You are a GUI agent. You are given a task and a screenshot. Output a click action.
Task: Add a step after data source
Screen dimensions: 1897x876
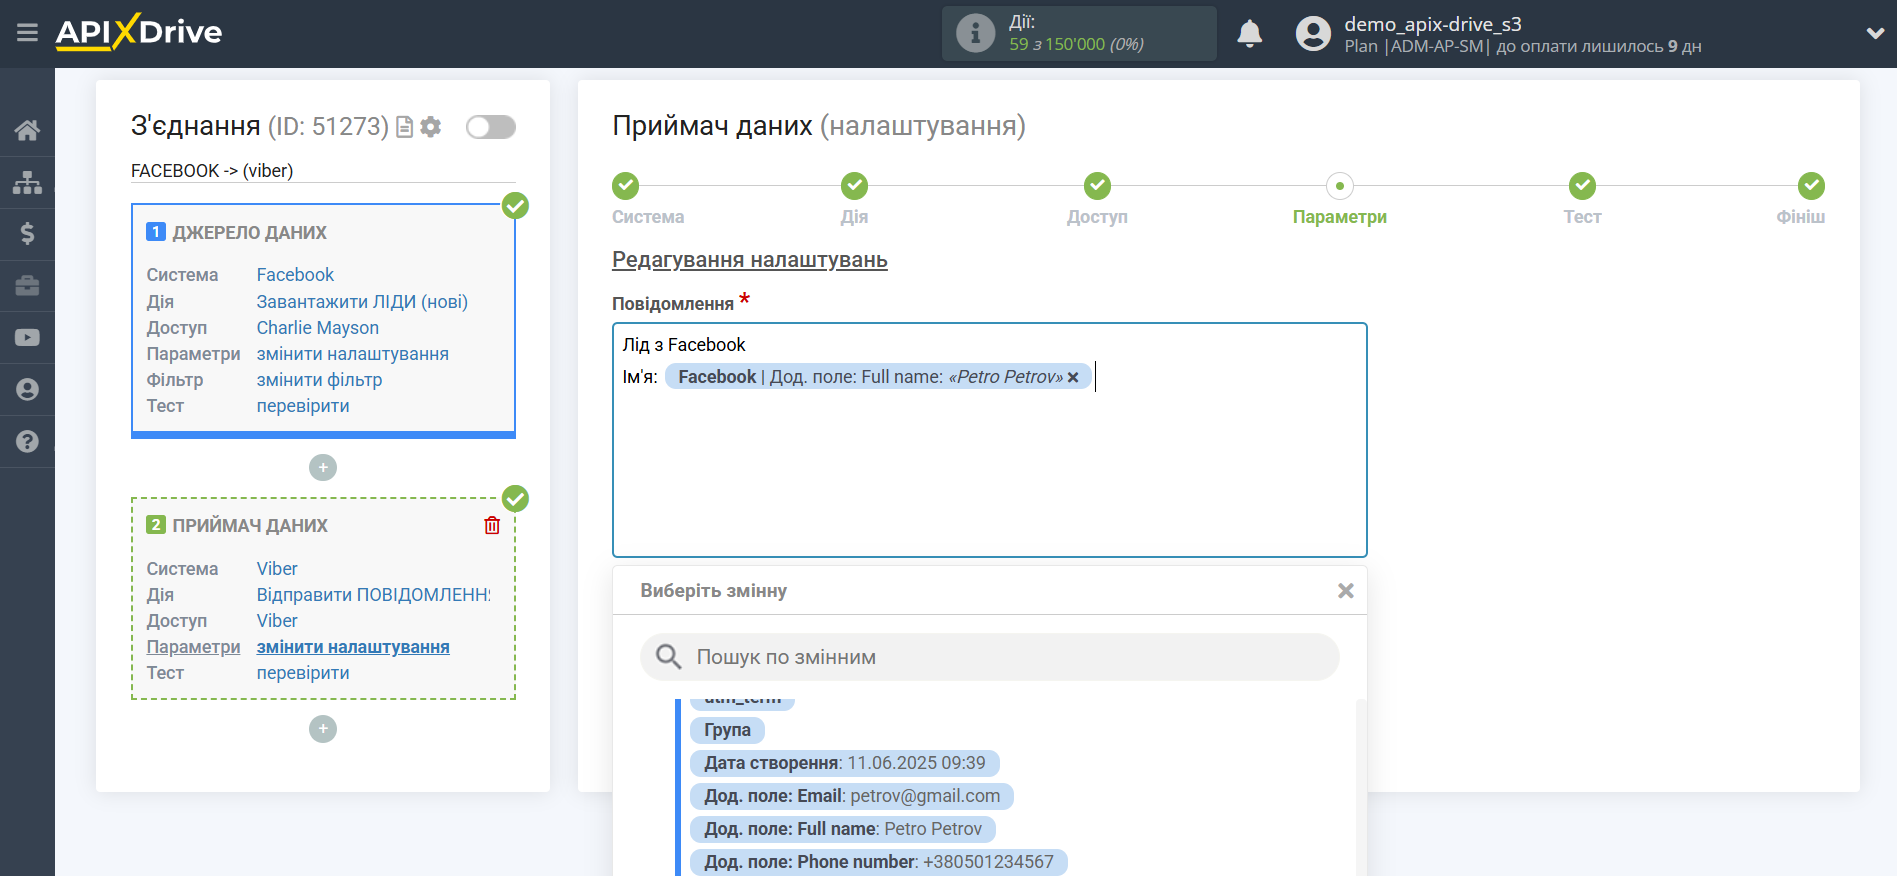point(323,467)
